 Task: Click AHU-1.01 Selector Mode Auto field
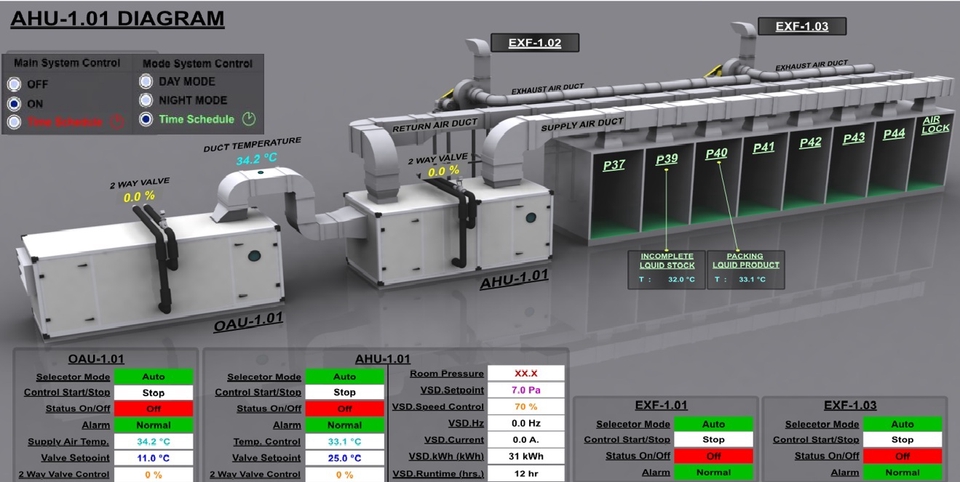point(345,377)
